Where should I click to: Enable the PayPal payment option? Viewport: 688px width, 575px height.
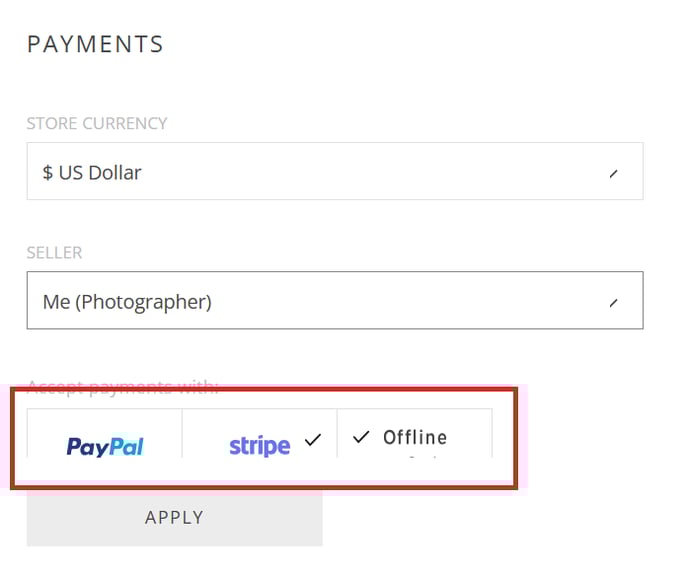[104, 433]
